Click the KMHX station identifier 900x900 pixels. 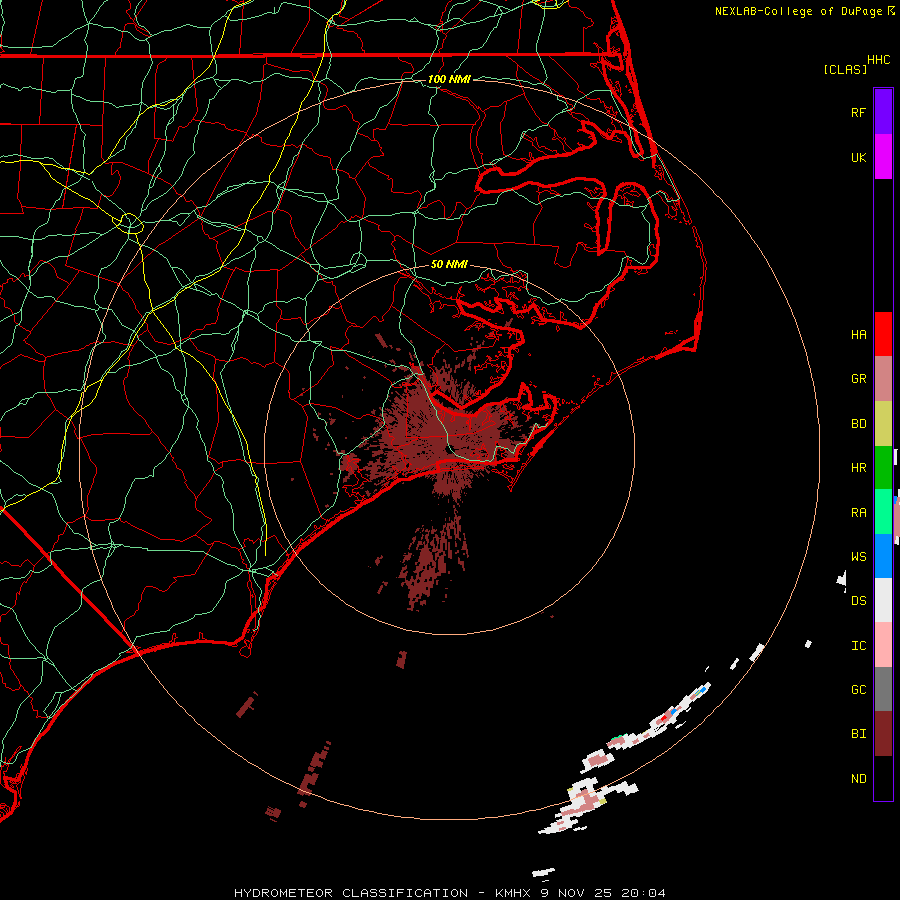[514, 893]
